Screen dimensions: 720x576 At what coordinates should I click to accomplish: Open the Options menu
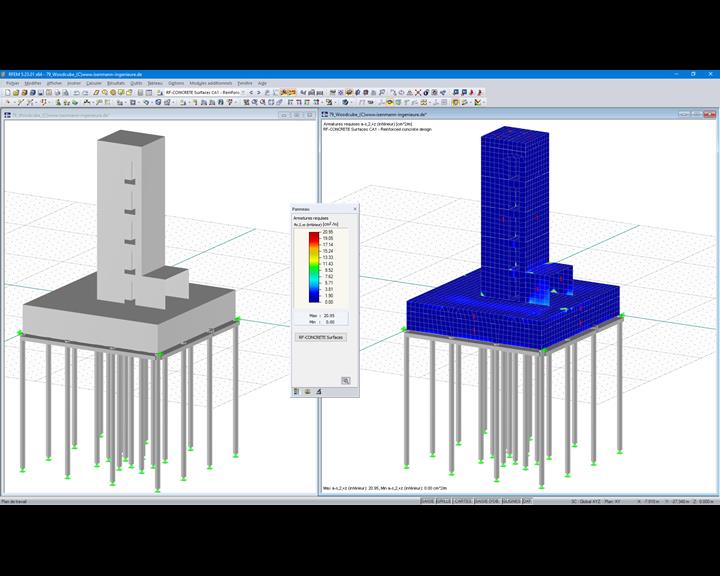coord(176,83)
